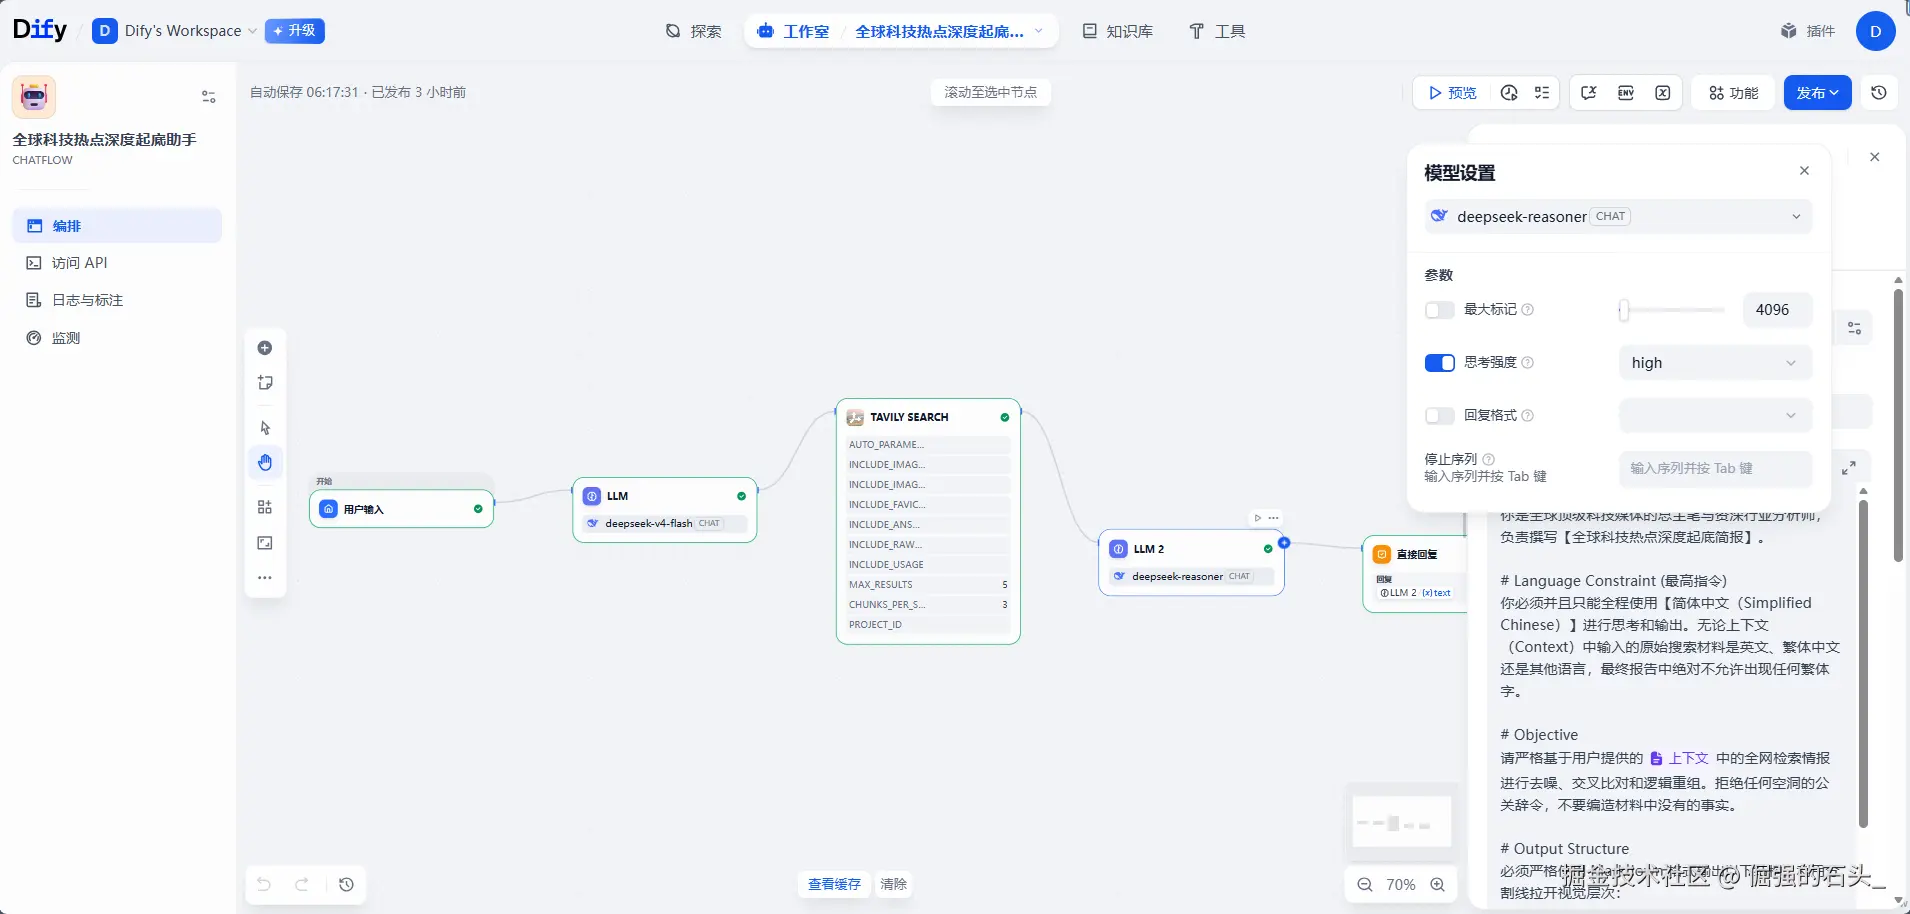Expand the app name chevron in top nav
This screenshot has height=914, width=1910.
click(x=1039, y=31)
